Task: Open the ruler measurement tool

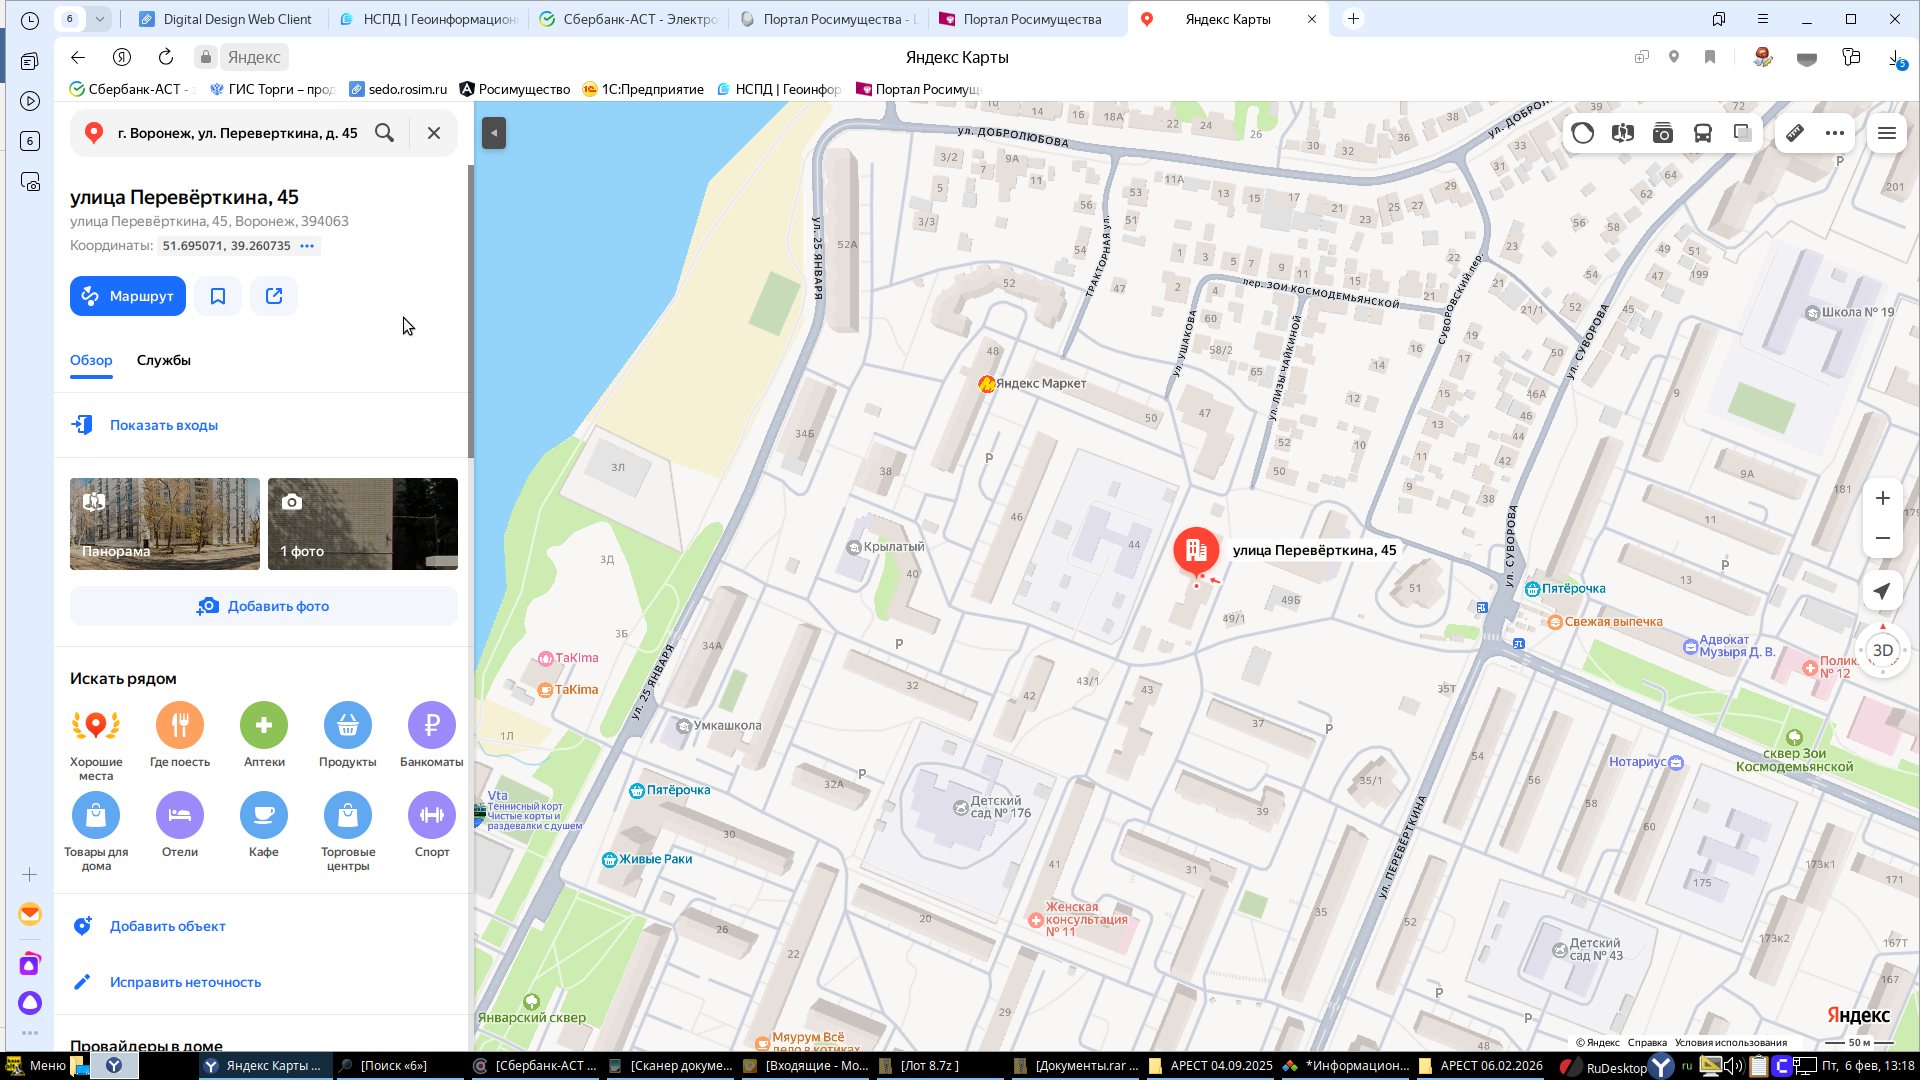Action: tap(1795, 133)
